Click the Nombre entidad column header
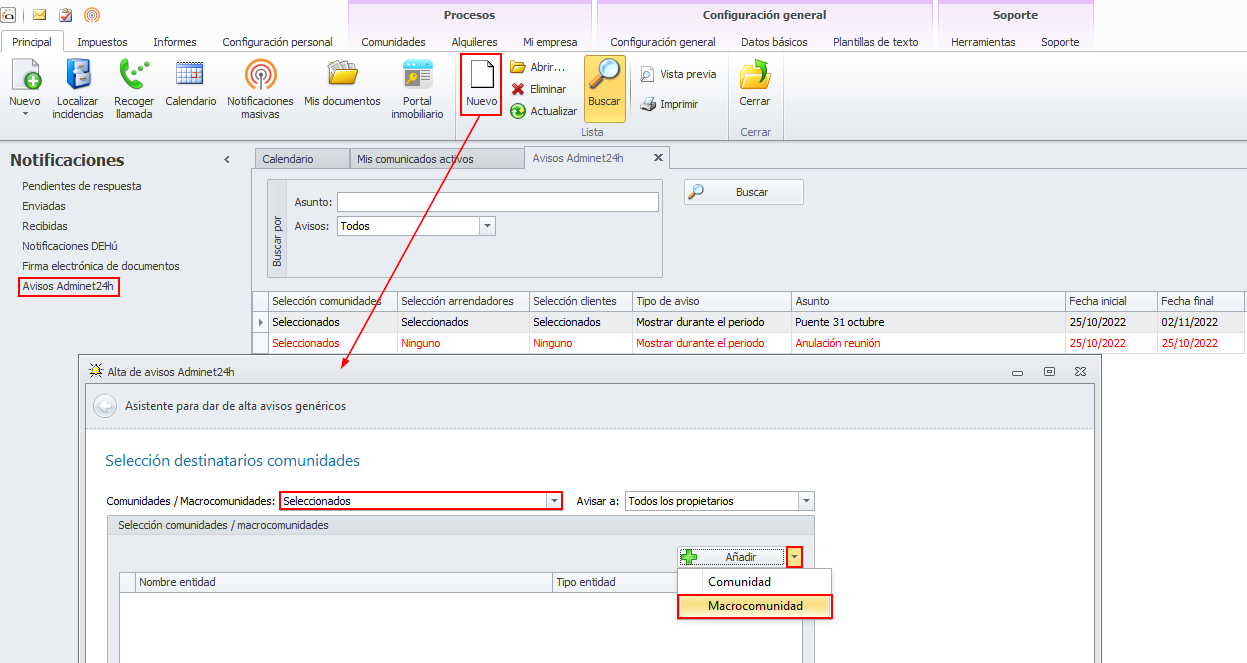This screenshot has height=663, width=1247. coord(344,582)
